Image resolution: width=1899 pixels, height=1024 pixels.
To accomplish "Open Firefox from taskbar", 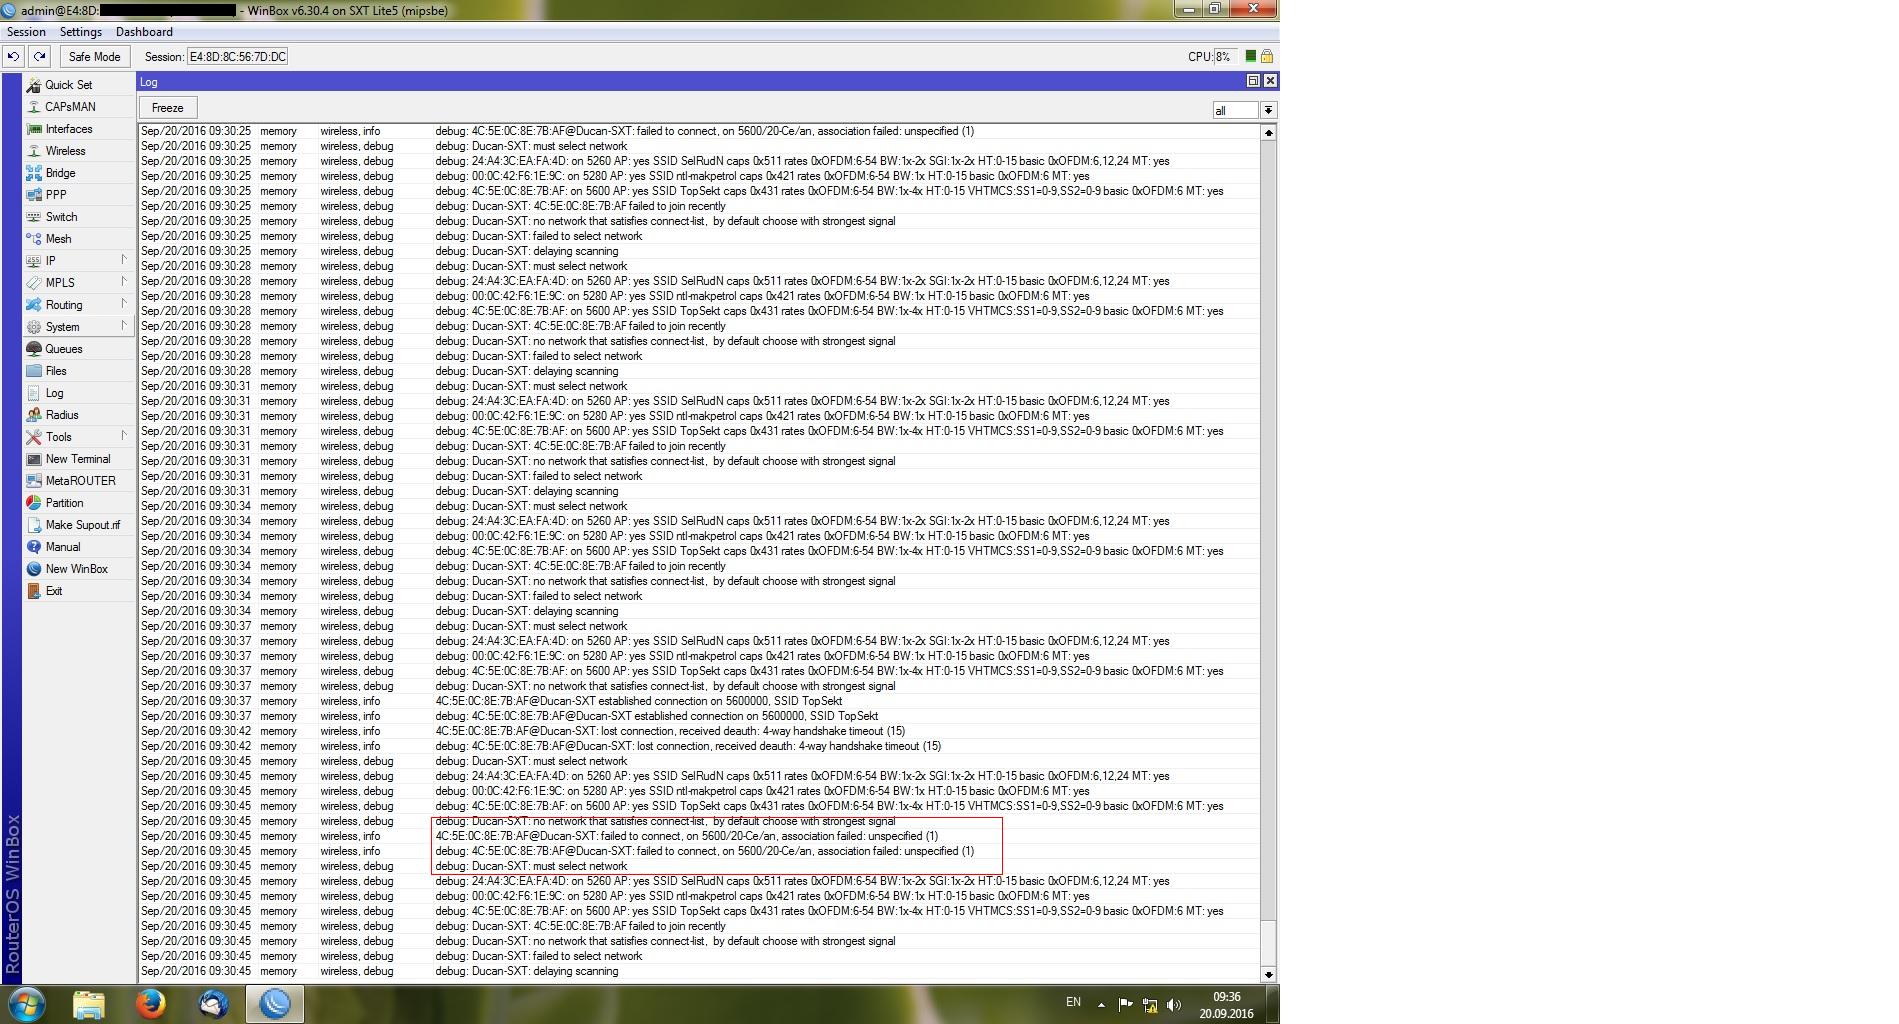I will [x=151, y=1004].
